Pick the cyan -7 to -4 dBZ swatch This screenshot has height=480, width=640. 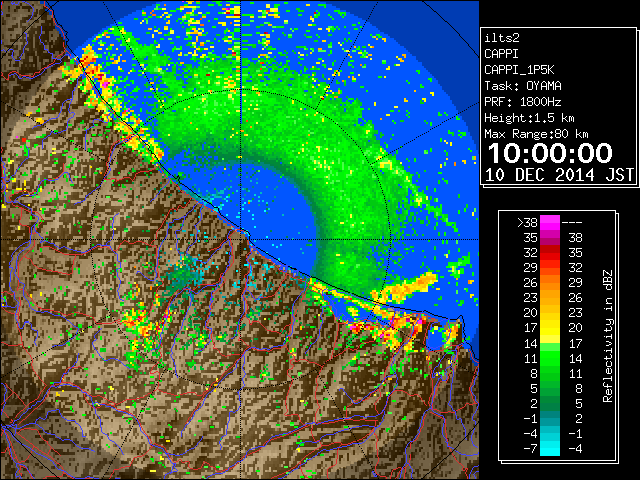(550, 448)
